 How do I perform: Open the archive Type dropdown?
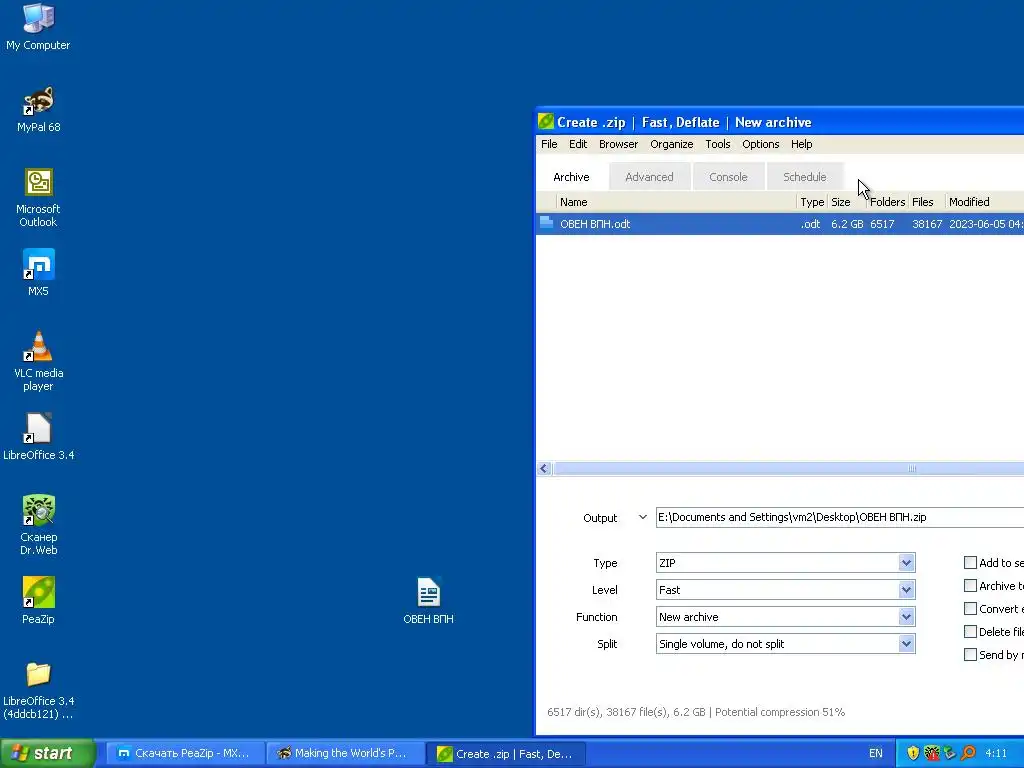906,562
